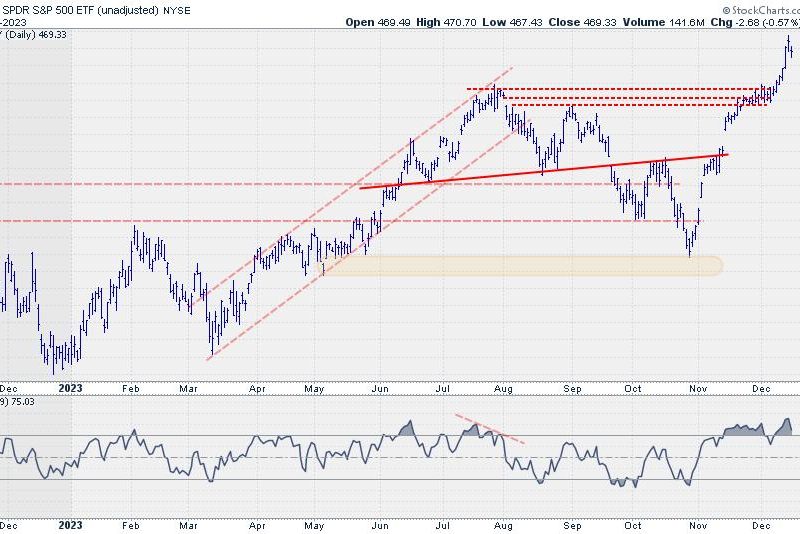Select the Open price value 469.49
Image resolution: width=800 pixels, height=534 pixels.
[x=393, y=22]
